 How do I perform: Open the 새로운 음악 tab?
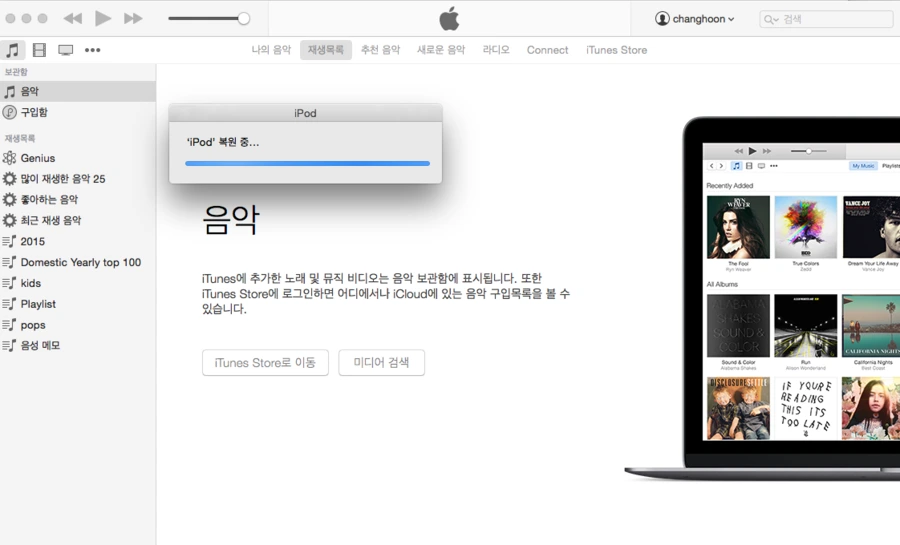441,50
